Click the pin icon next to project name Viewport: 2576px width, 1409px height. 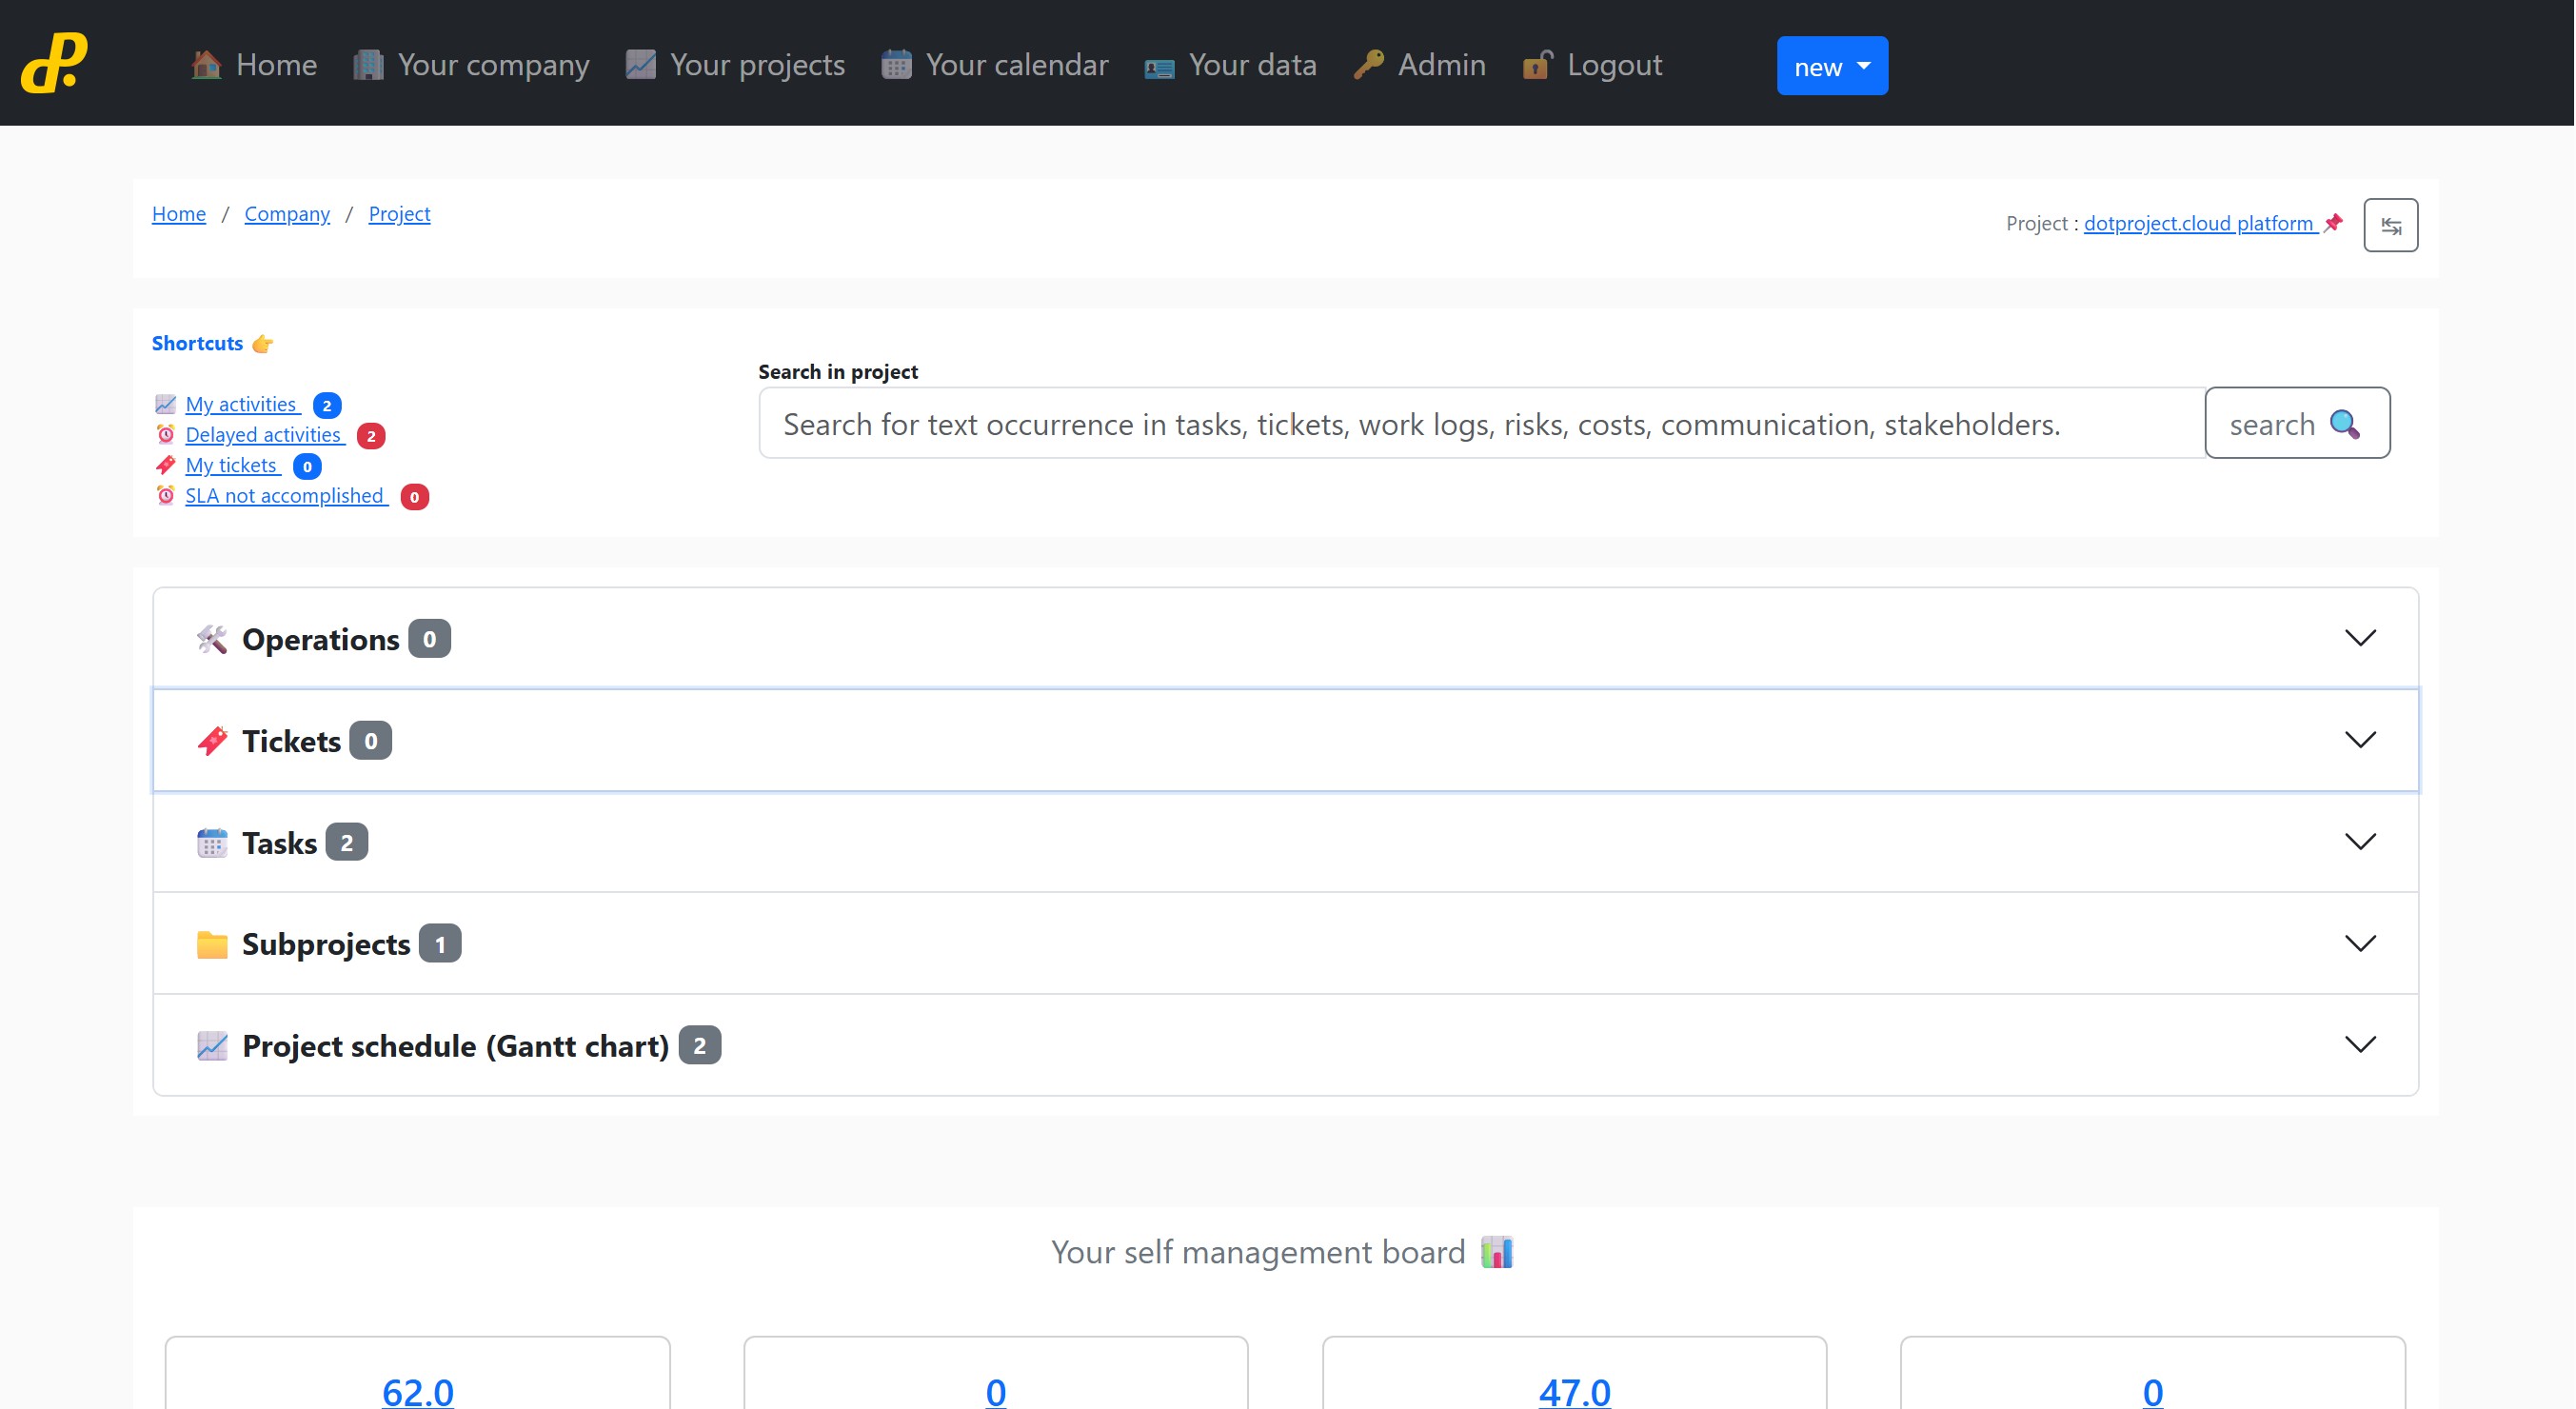coord(2333,222)
